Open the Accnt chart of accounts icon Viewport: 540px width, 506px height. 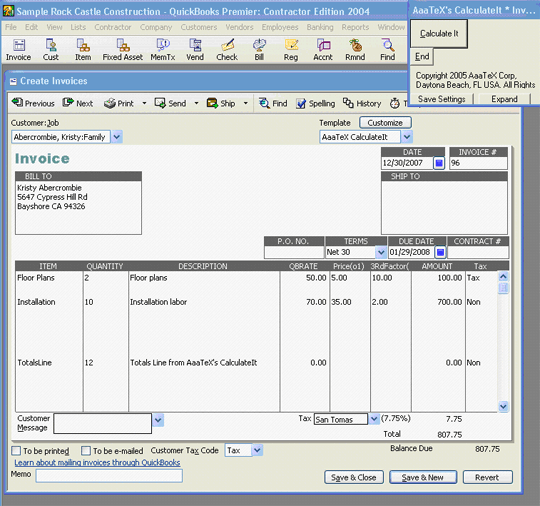point(323,50)
